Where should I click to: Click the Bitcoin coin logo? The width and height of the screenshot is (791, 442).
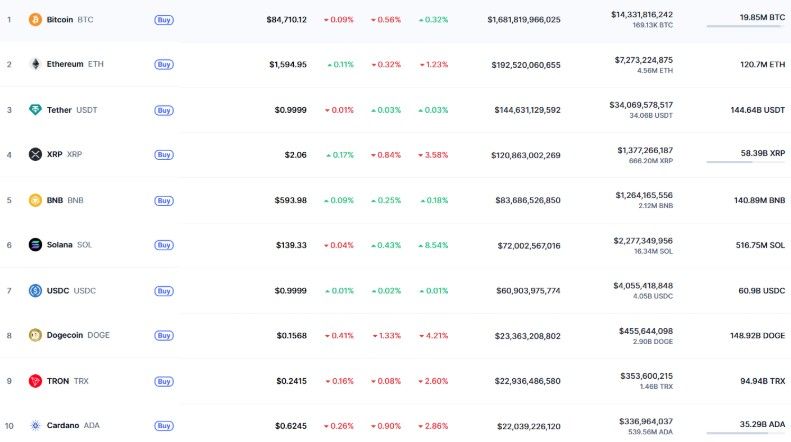tap(35, 20)
